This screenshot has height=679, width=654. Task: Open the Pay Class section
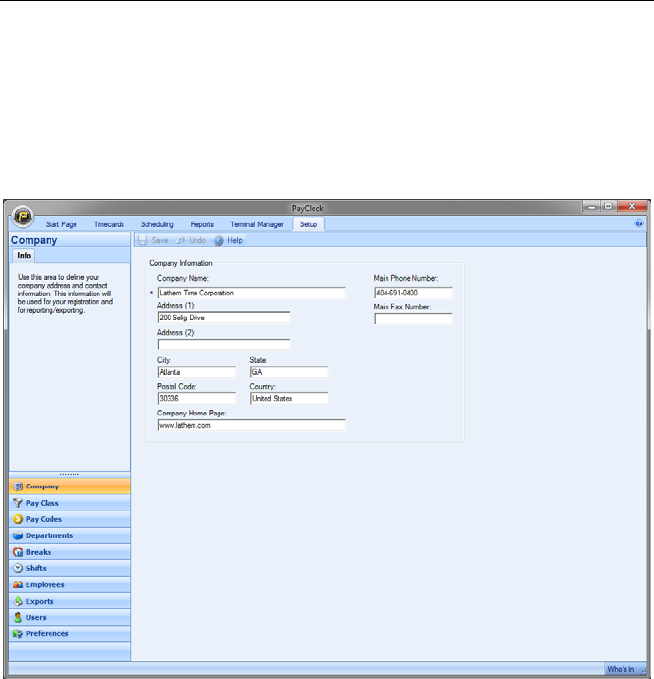point(70,503)
